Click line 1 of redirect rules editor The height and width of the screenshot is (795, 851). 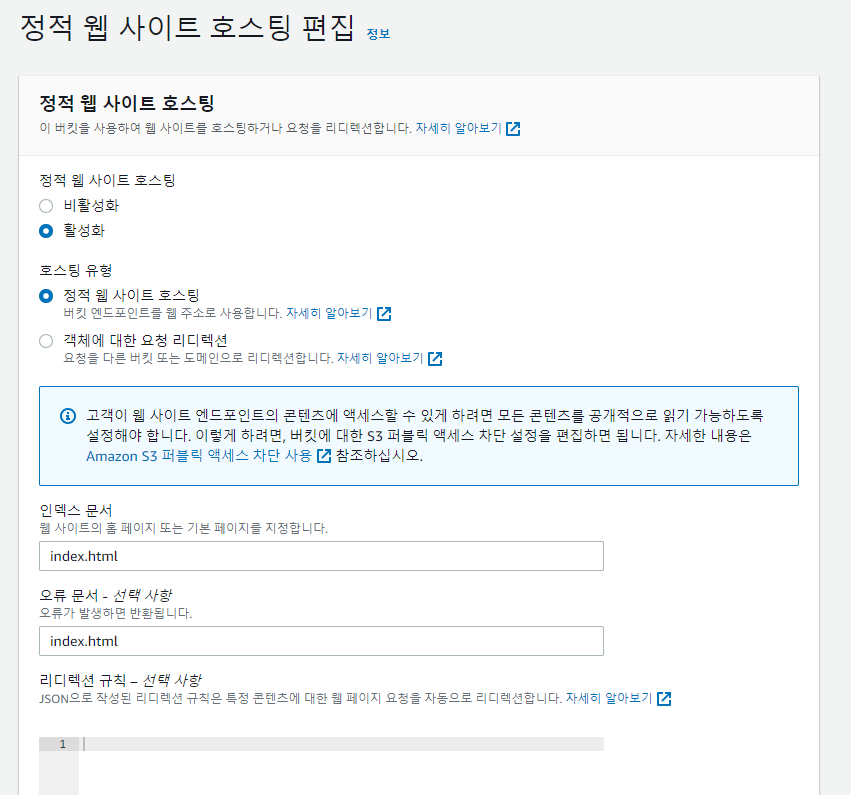pos(341,744)
